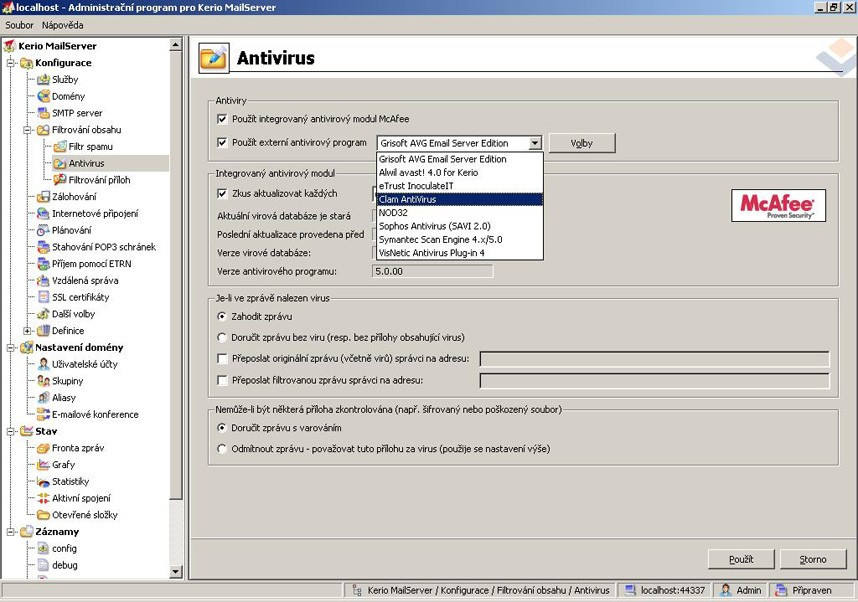This screenshot has width=858, height=602.
Task: Open the SSL certifikáty icon
Action: click(x=43, y=297)
